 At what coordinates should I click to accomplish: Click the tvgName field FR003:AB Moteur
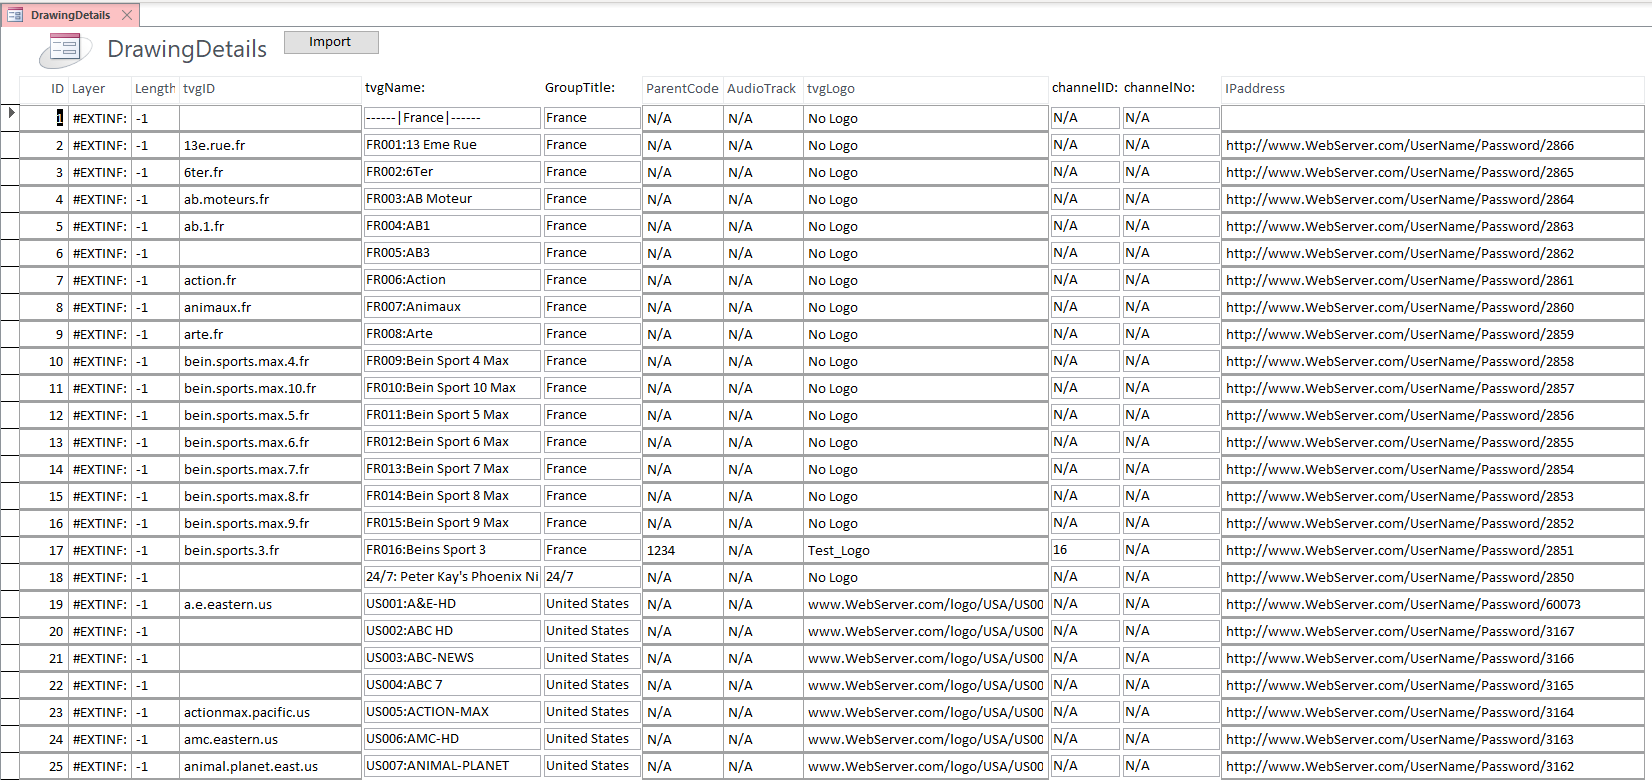point(452,199)
